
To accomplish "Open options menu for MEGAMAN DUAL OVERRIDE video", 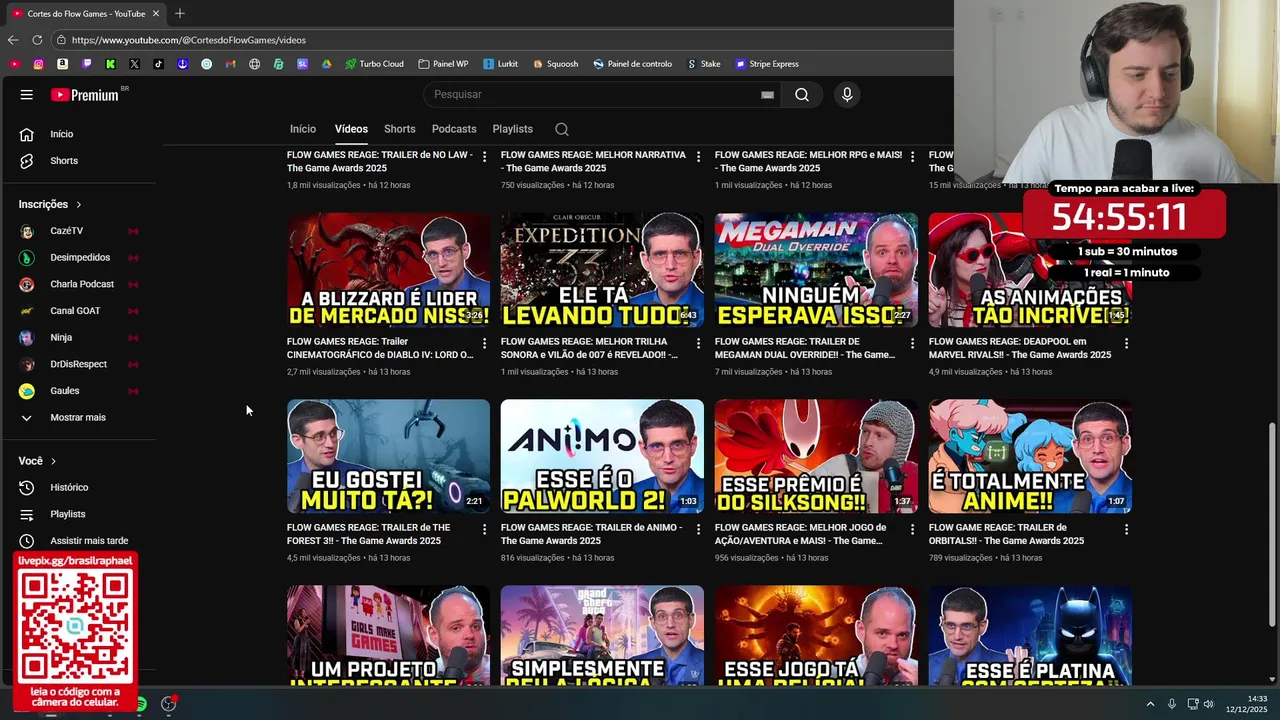I will coord(912,343).
